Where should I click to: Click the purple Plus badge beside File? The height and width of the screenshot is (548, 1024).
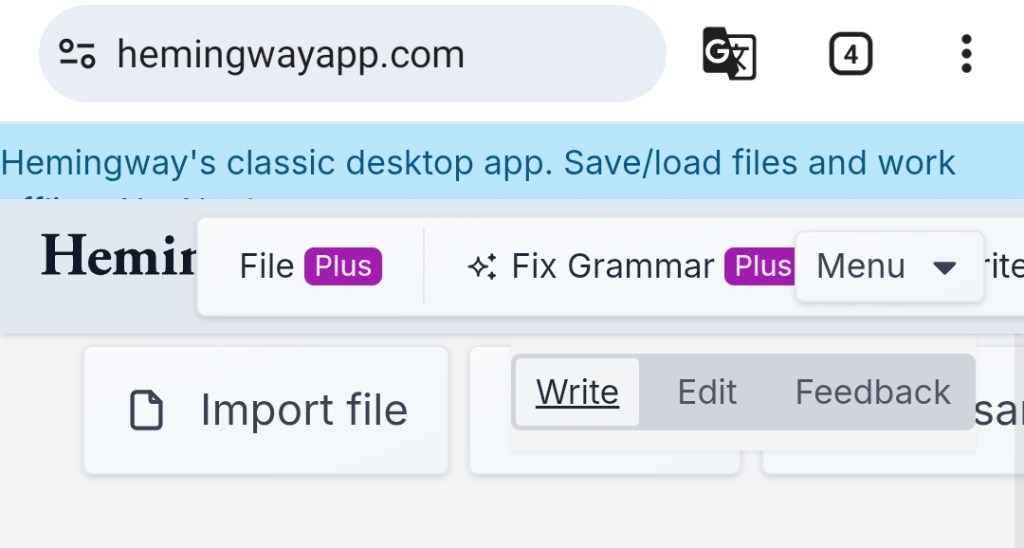pyautogui.click(x=343, y=267)
